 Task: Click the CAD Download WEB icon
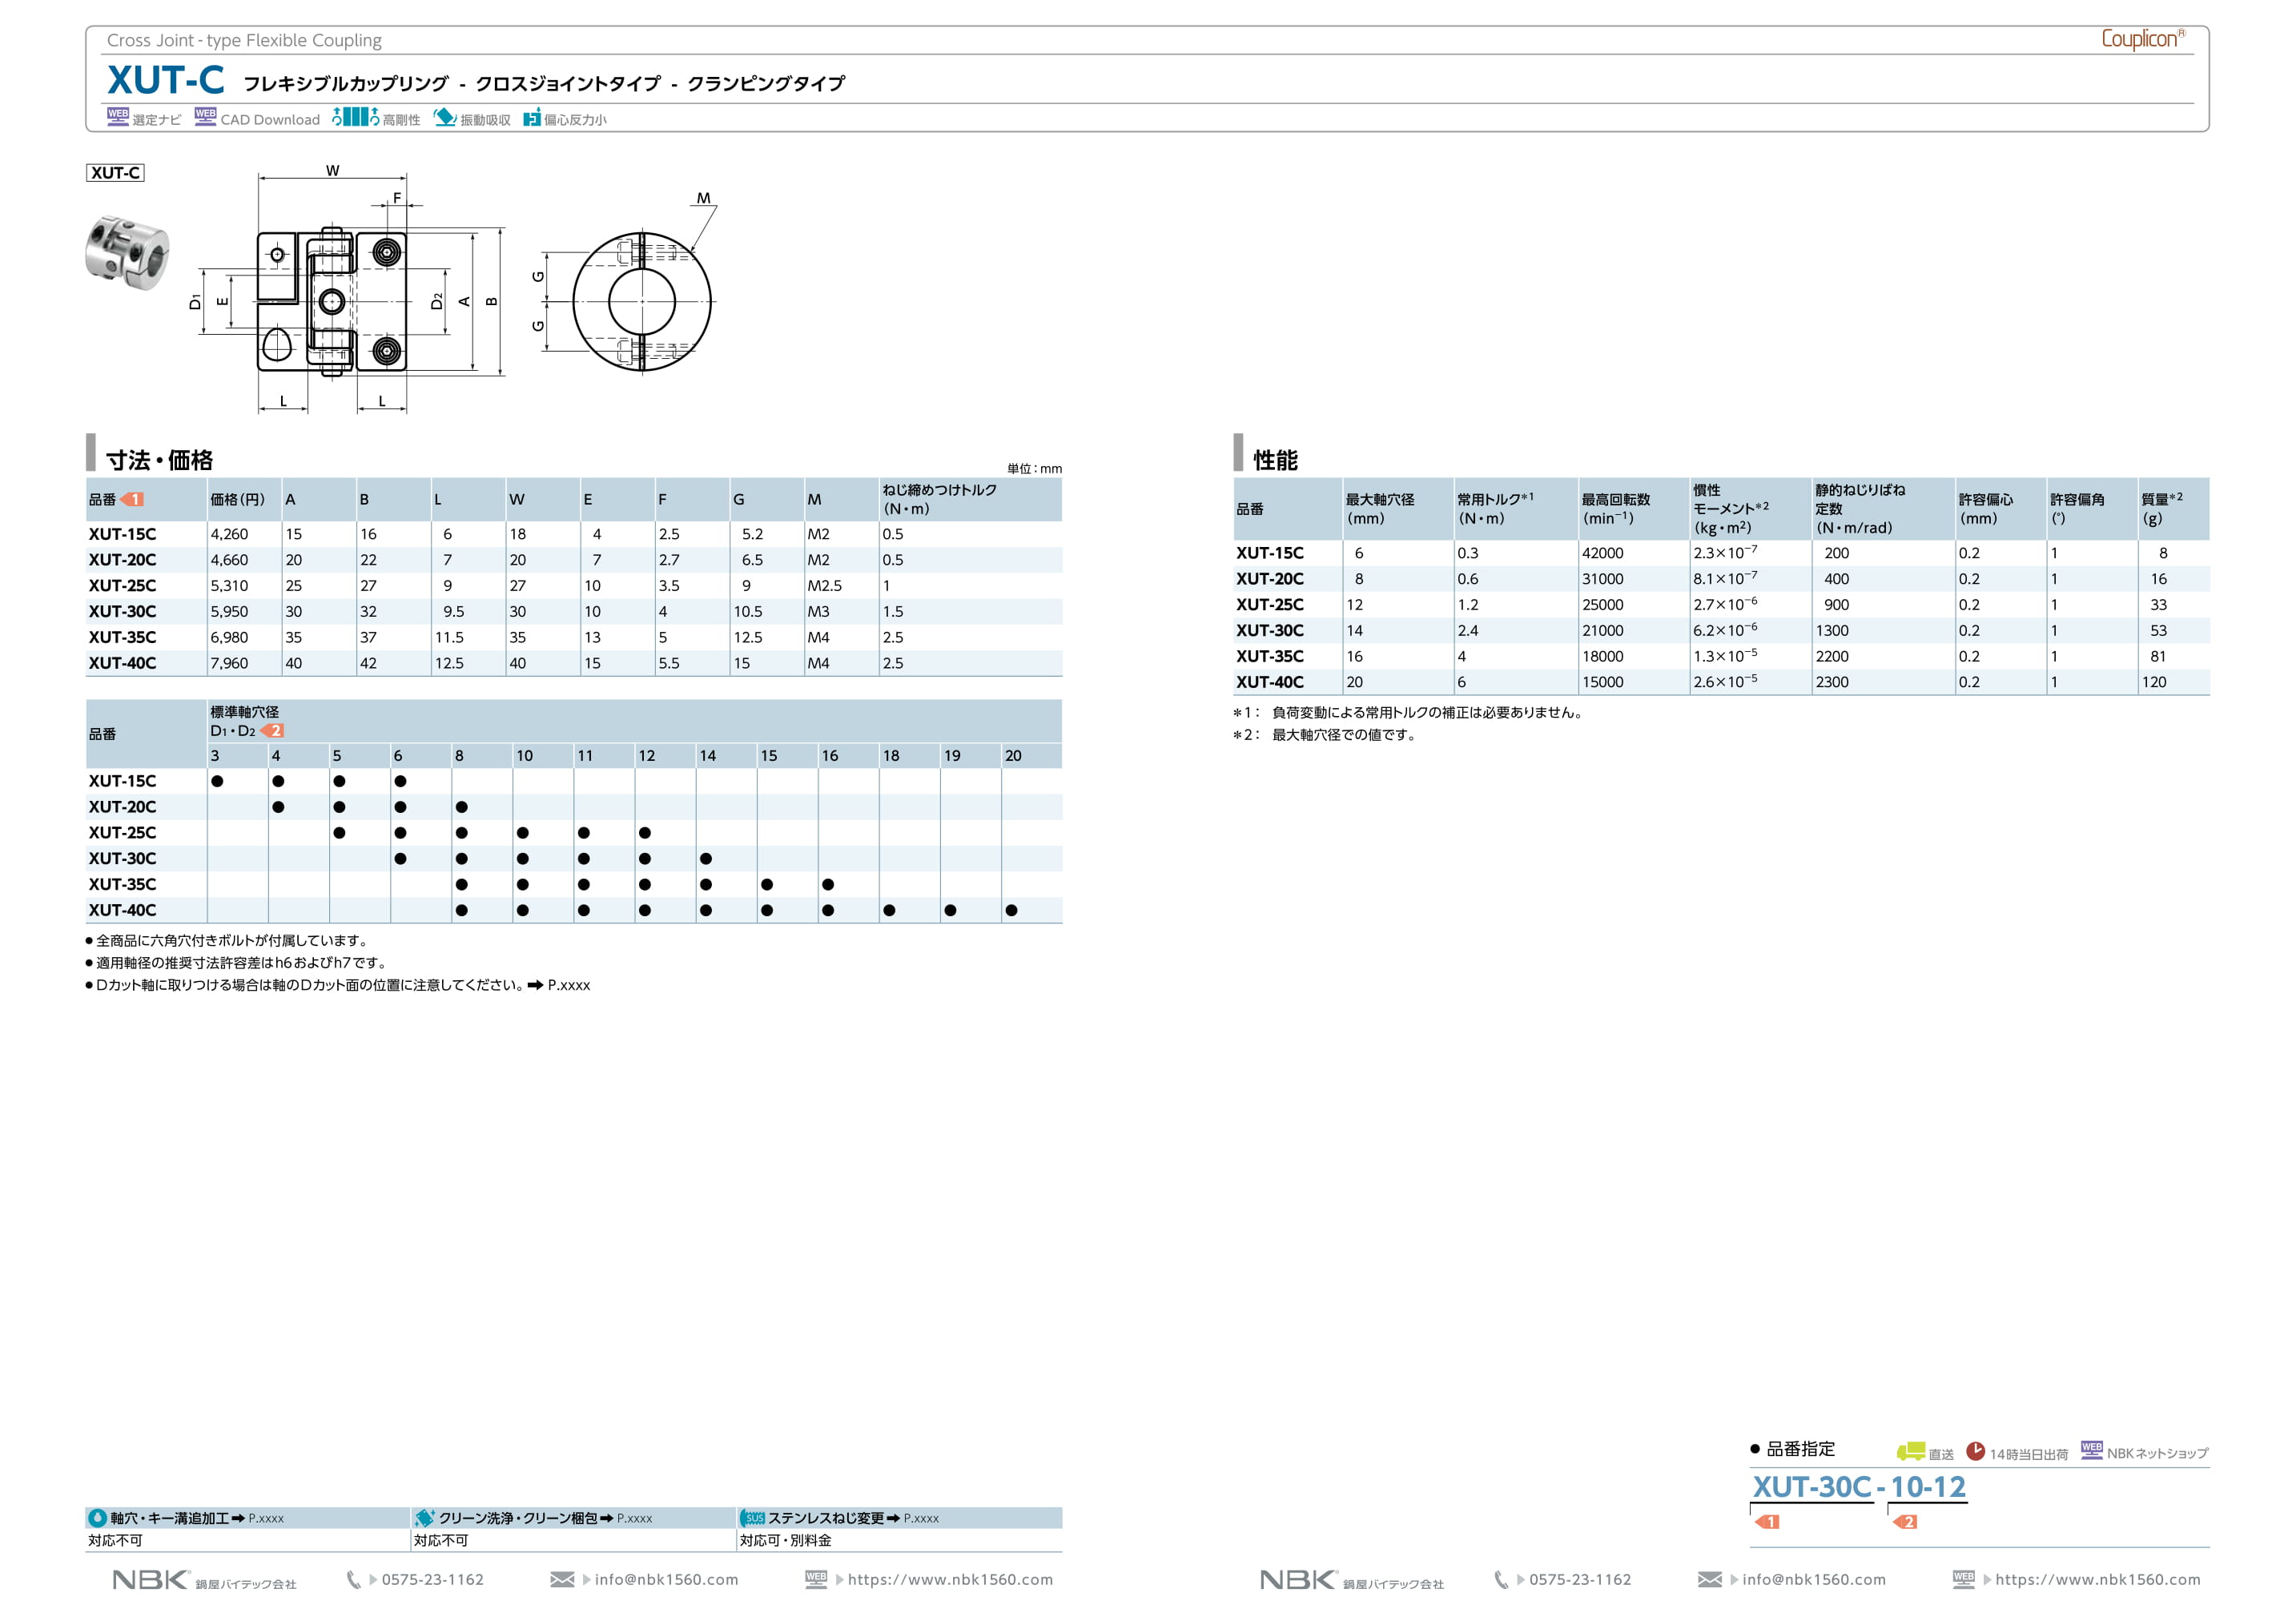pos(205,117)
